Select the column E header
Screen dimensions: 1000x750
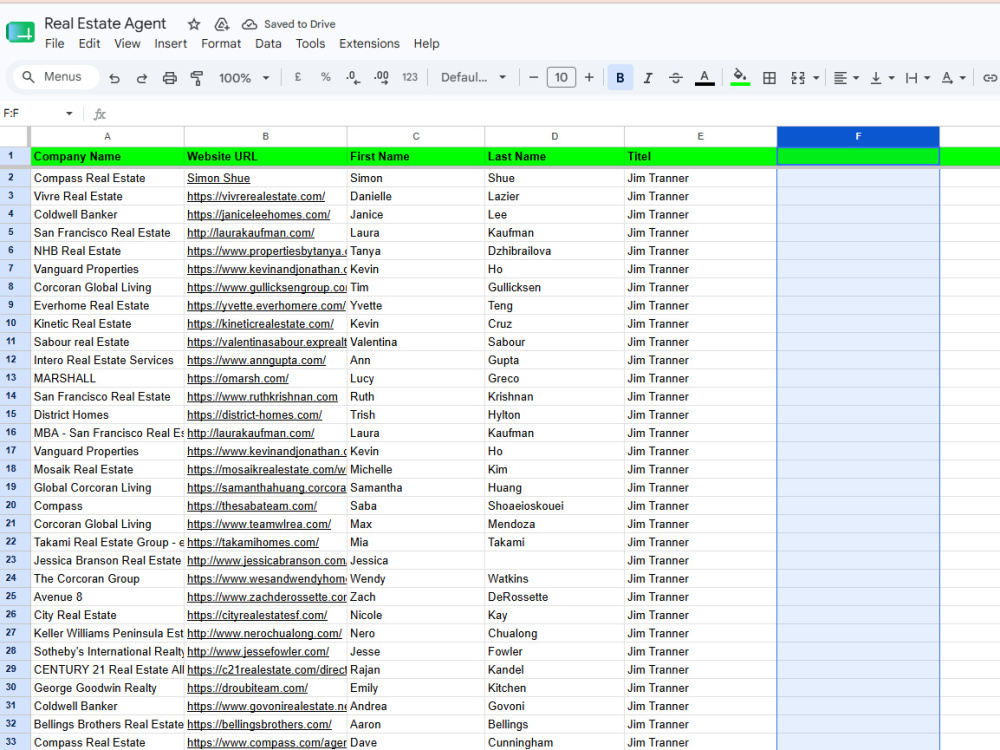click(700, 136)
